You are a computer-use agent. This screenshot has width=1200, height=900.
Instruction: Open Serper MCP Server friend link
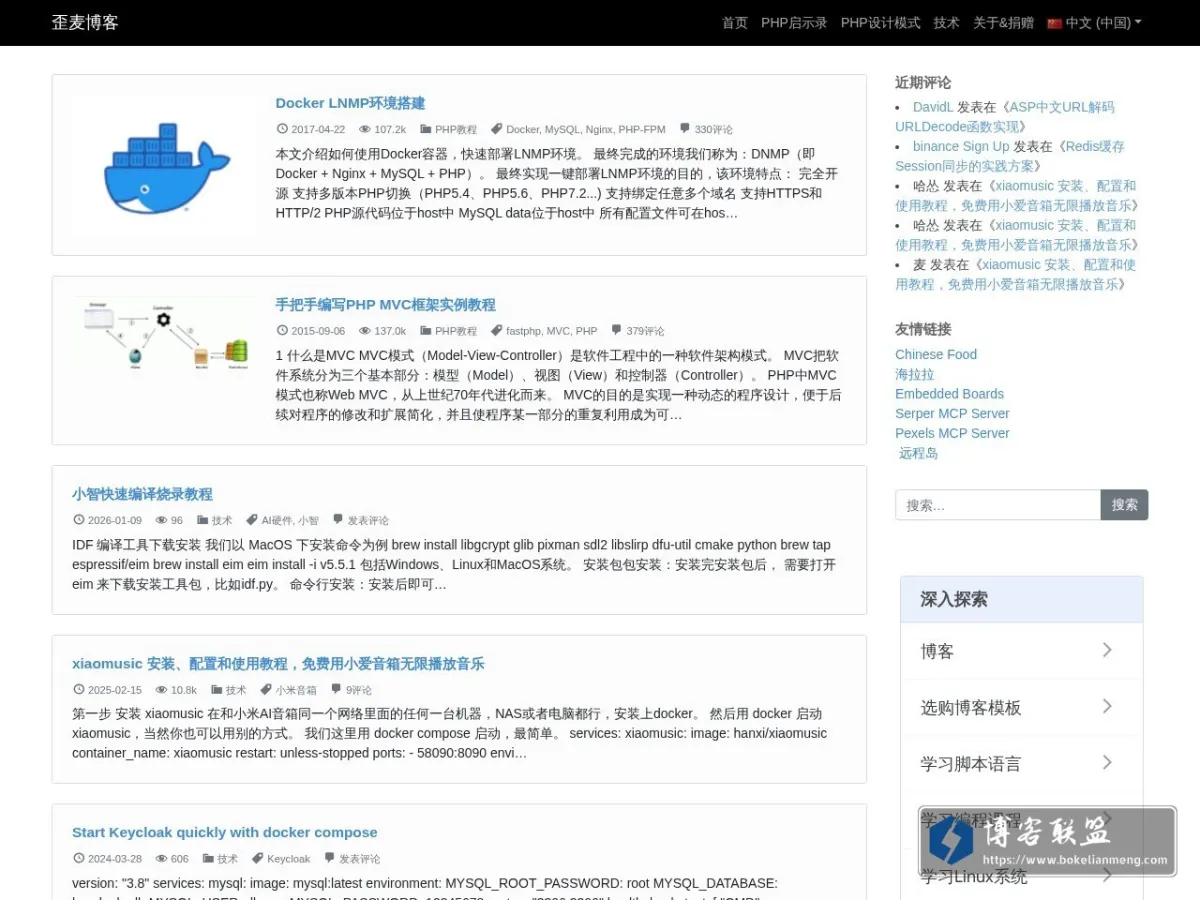pos(952,413)
